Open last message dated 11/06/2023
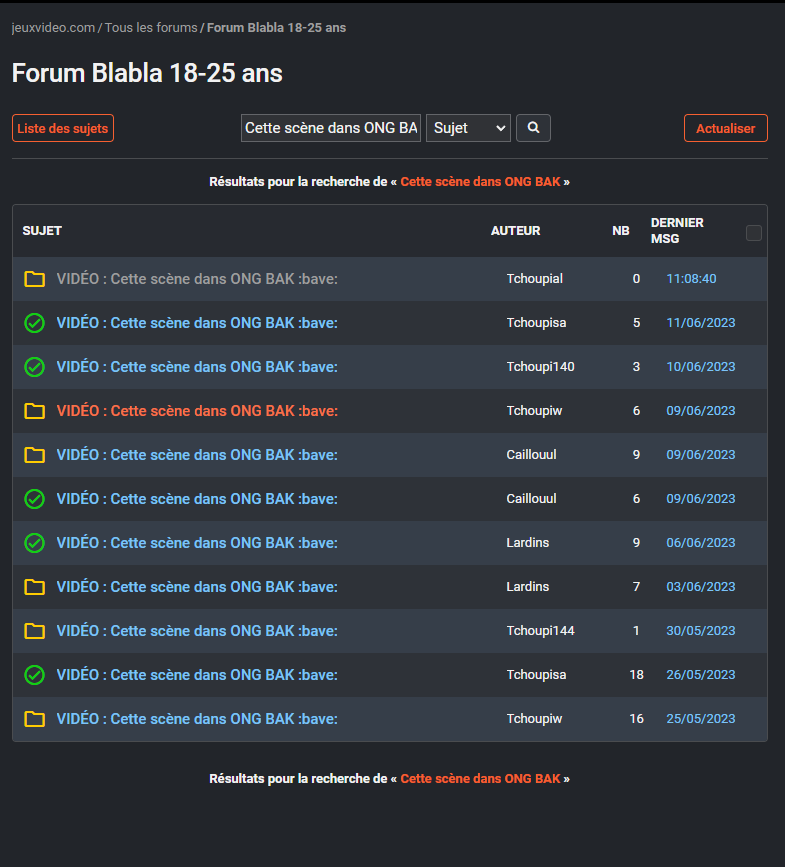This screenshot has width=785, height=867. [x=700, y=323]
